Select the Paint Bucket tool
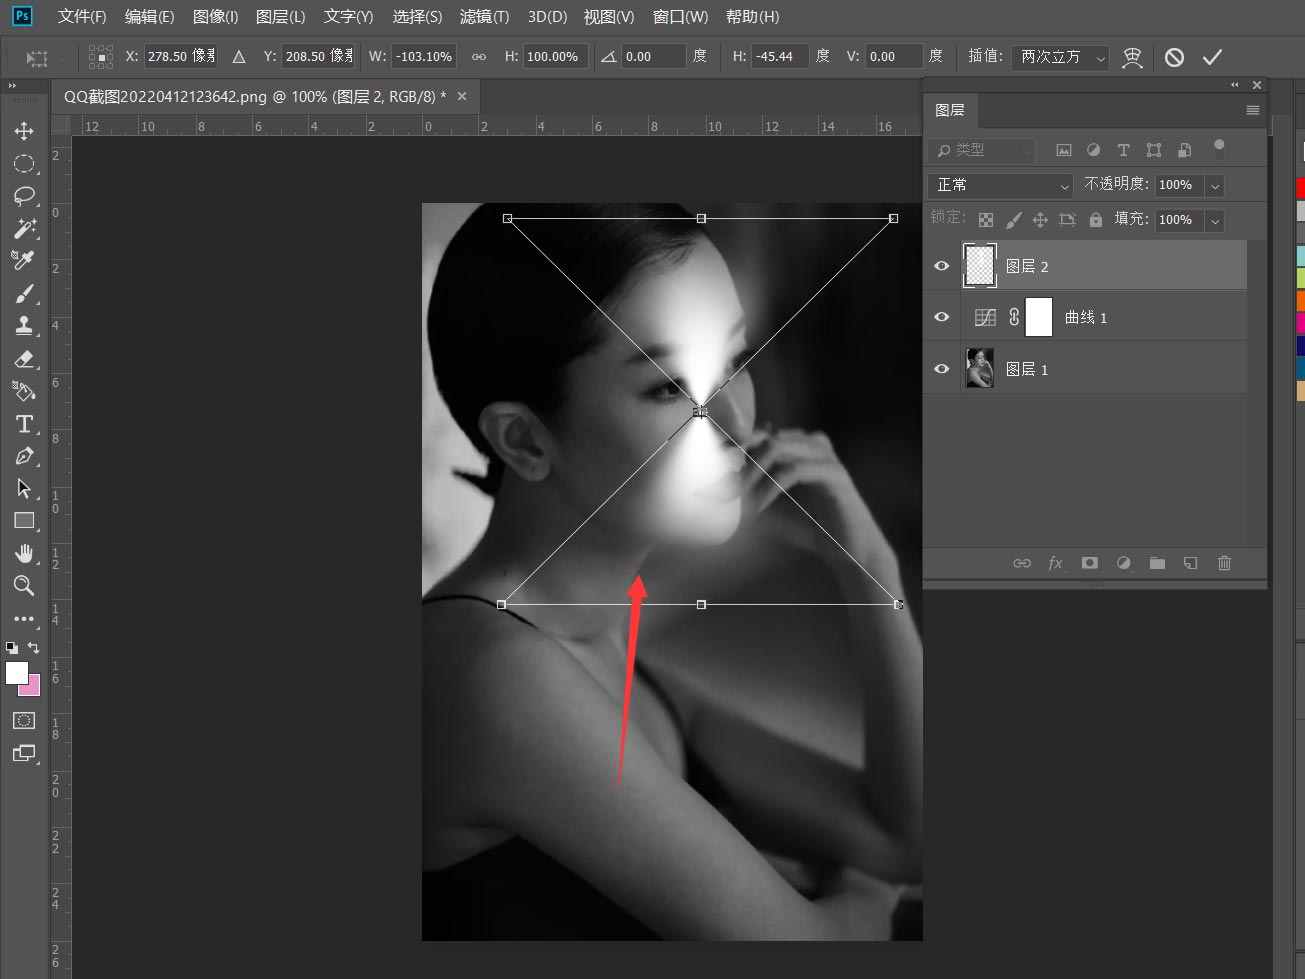The height and width of the screenshot is (979, 1305). point(24,390)
